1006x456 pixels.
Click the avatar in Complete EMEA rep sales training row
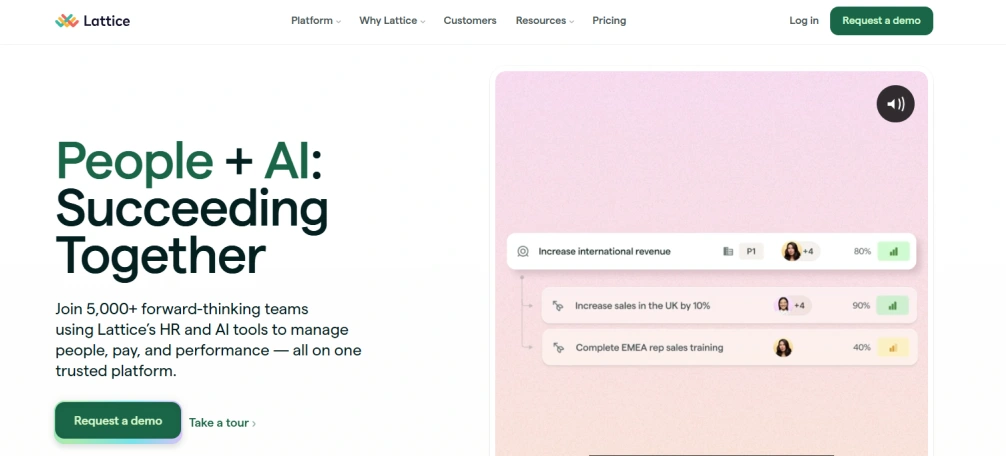pyautogui.click(x=783, y=348)
